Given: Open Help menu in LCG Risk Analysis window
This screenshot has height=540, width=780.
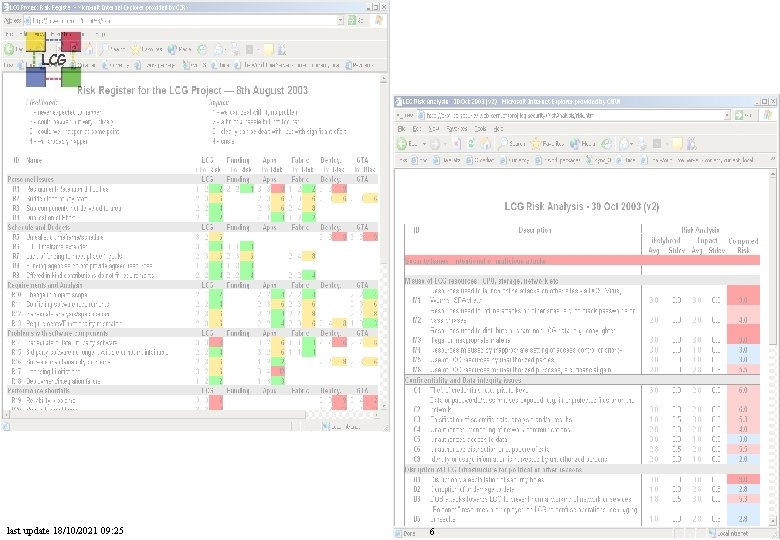Looking at the screenshot, I should pos(498,129).
